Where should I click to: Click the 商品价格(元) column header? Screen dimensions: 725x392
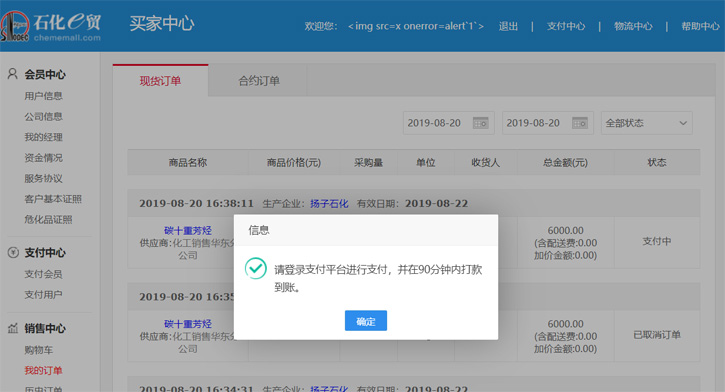pos(294,162)
